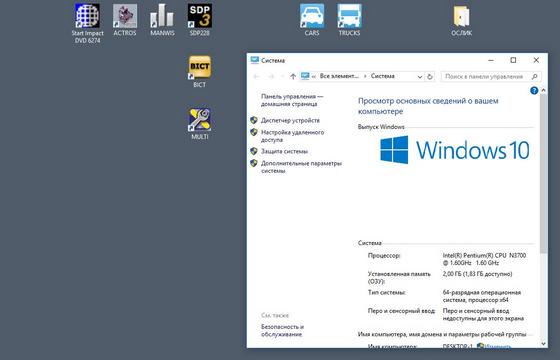Image resolution: width=560 pixels, height=360 pixels.
Task: Click the scrollbar down arrow
Action: [x=543, y=344]
